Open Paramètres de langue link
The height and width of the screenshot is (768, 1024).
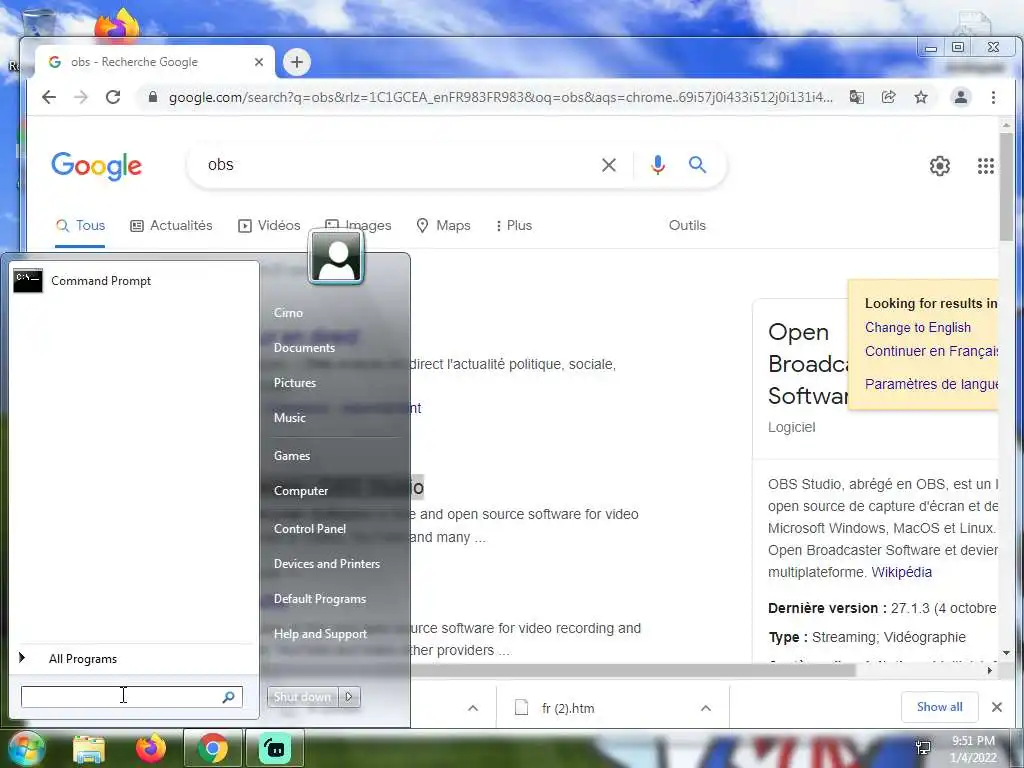(931, 384)
